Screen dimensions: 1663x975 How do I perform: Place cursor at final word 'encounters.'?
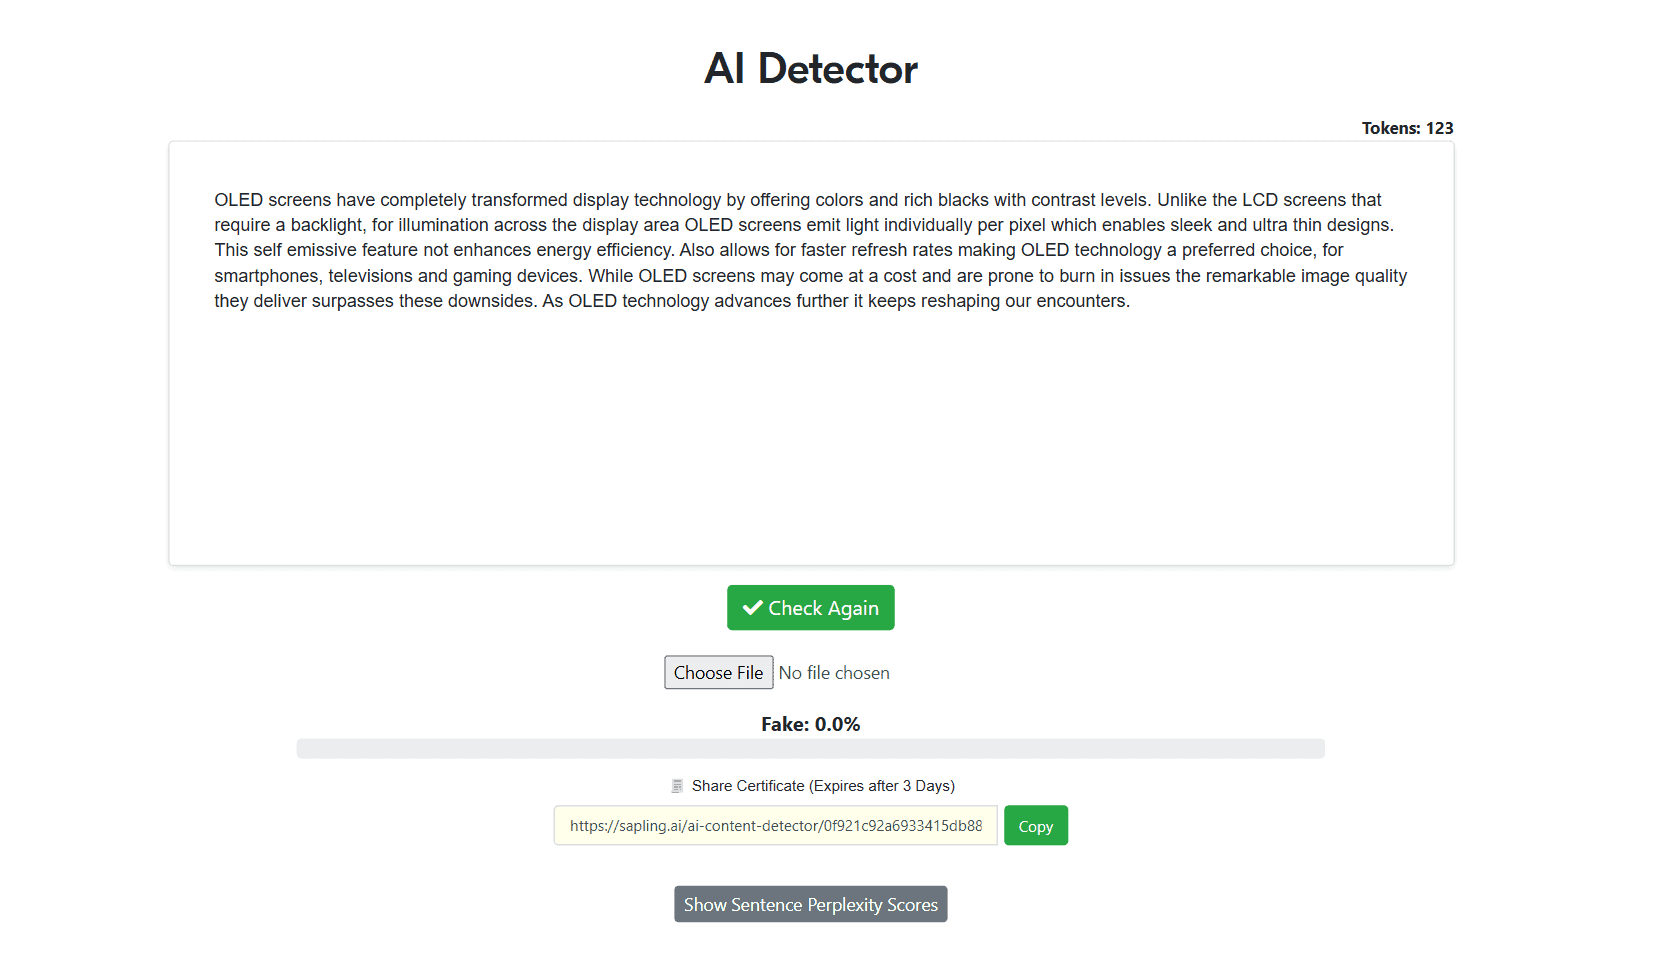tap(1083, 301)
